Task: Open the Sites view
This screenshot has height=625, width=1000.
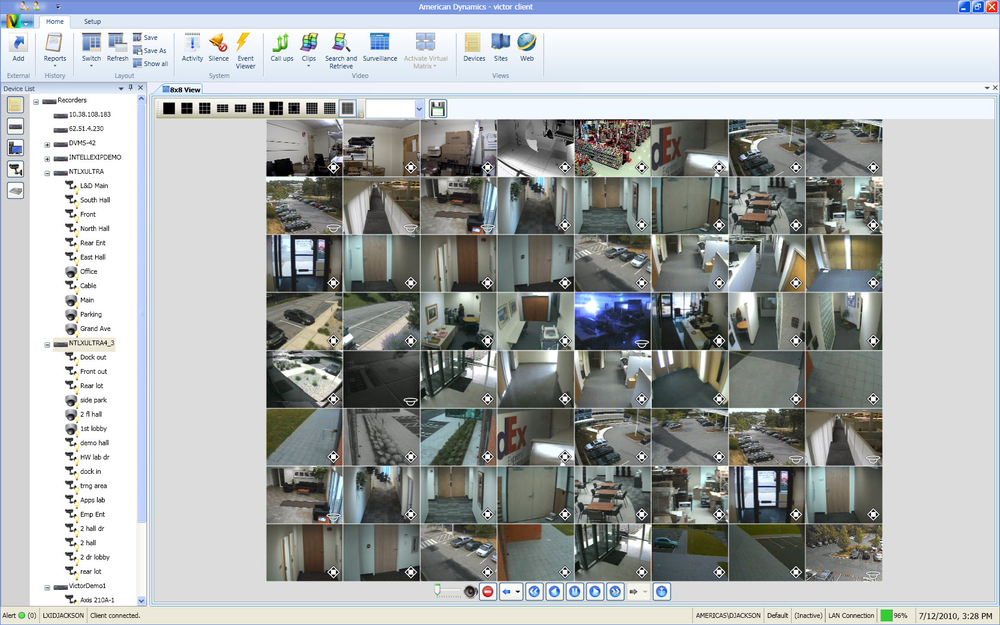Action: click(x=501, y=47)
